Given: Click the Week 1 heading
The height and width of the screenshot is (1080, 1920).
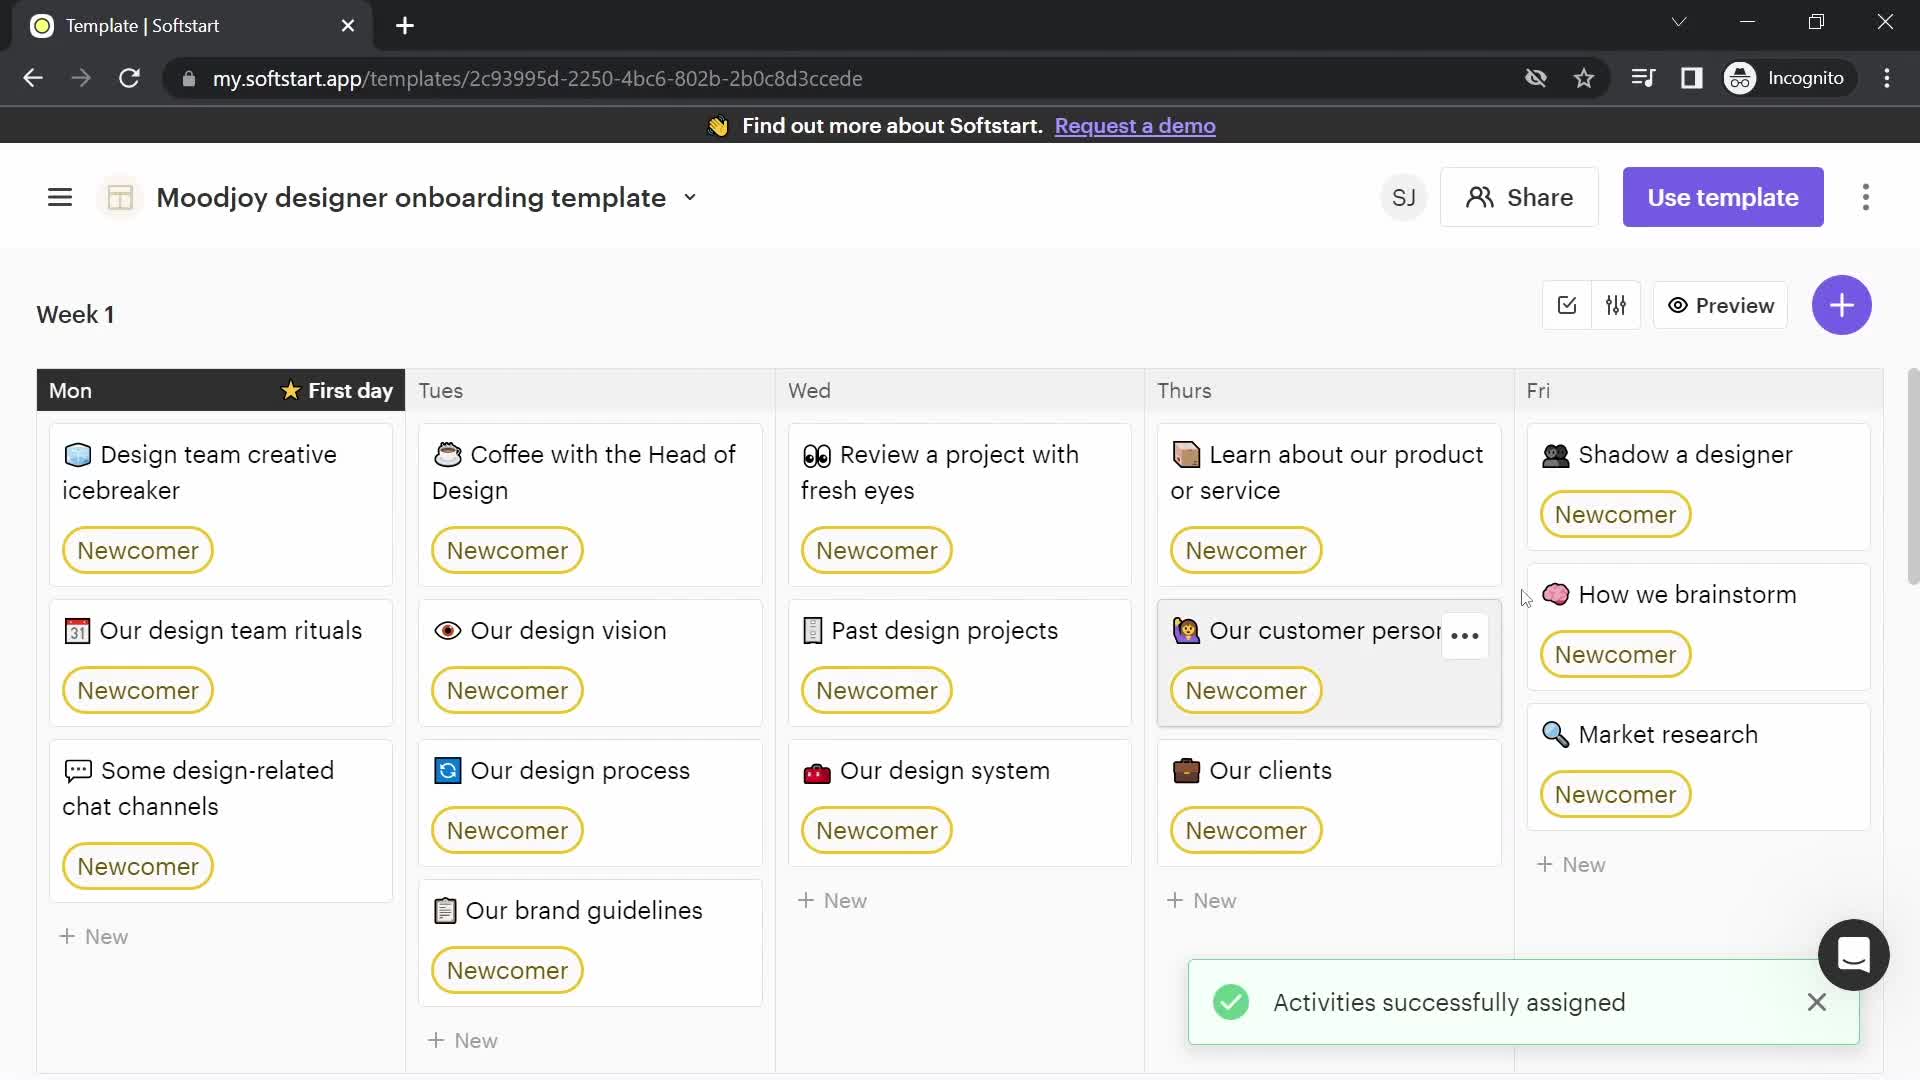Looking at the screenshot, I should (75, 315).
